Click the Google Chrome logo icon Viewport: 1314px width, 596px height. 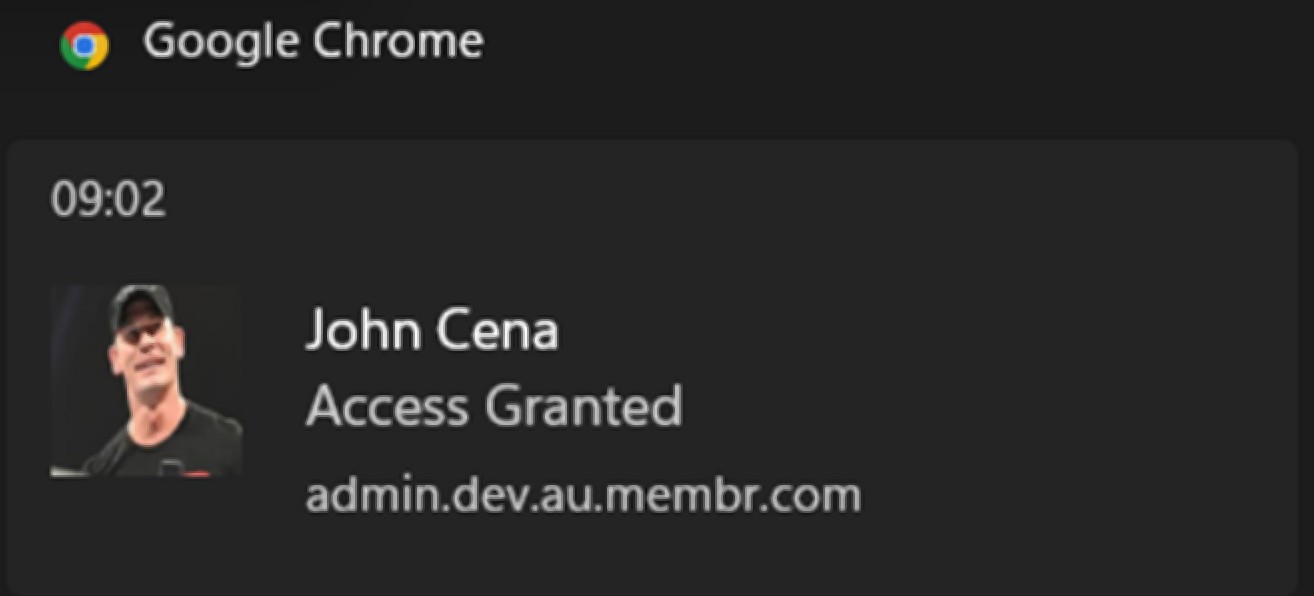click(x=84, y=45)
